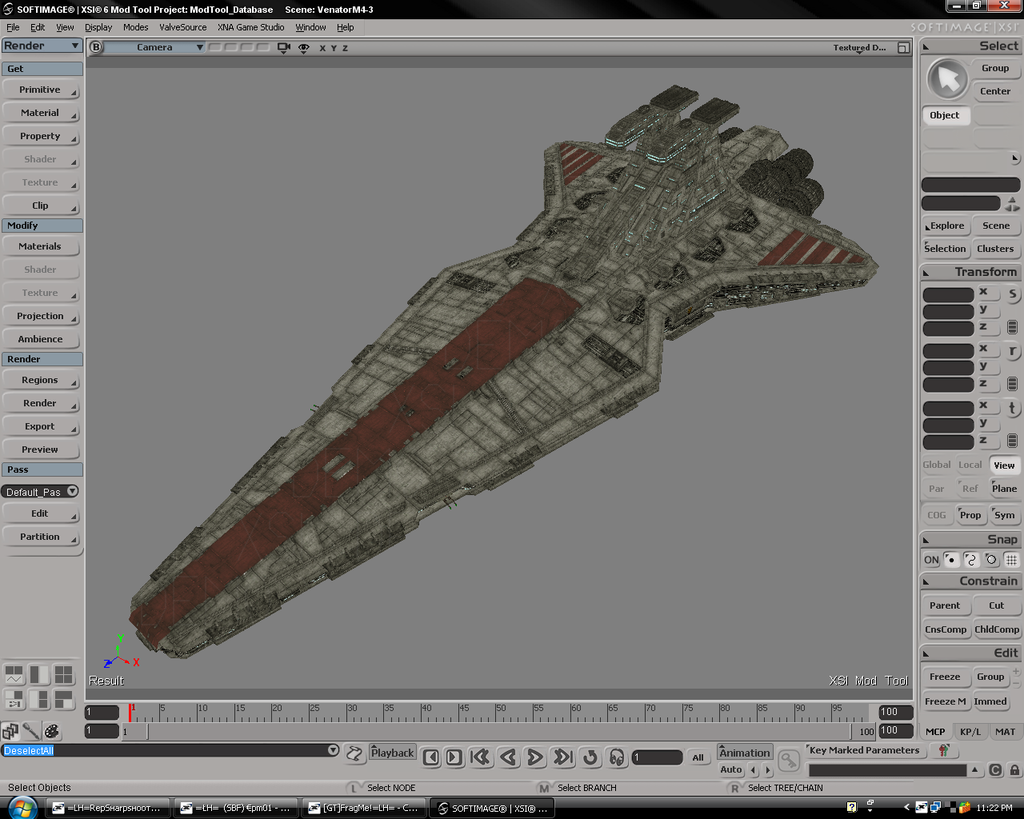Click the Freeze M button
The image size is (1024, 819).
coord(945,701)
